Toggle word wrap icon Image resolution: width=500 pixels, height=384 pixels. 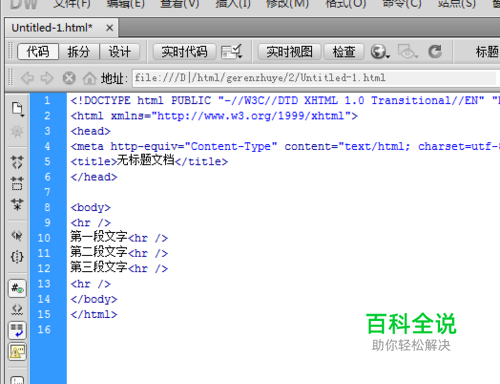[17, 330]
